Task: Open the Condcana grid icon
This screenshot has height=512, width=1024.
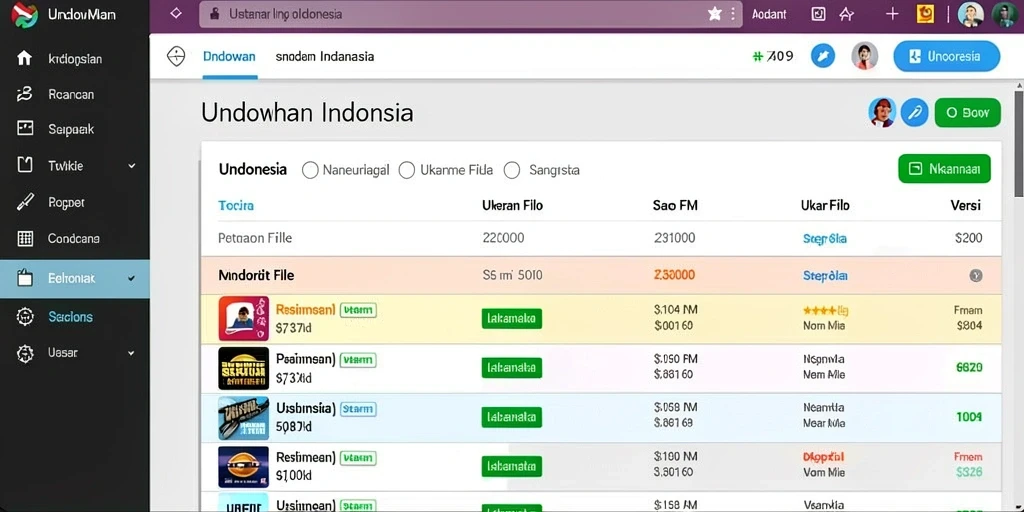Action: 24,238
